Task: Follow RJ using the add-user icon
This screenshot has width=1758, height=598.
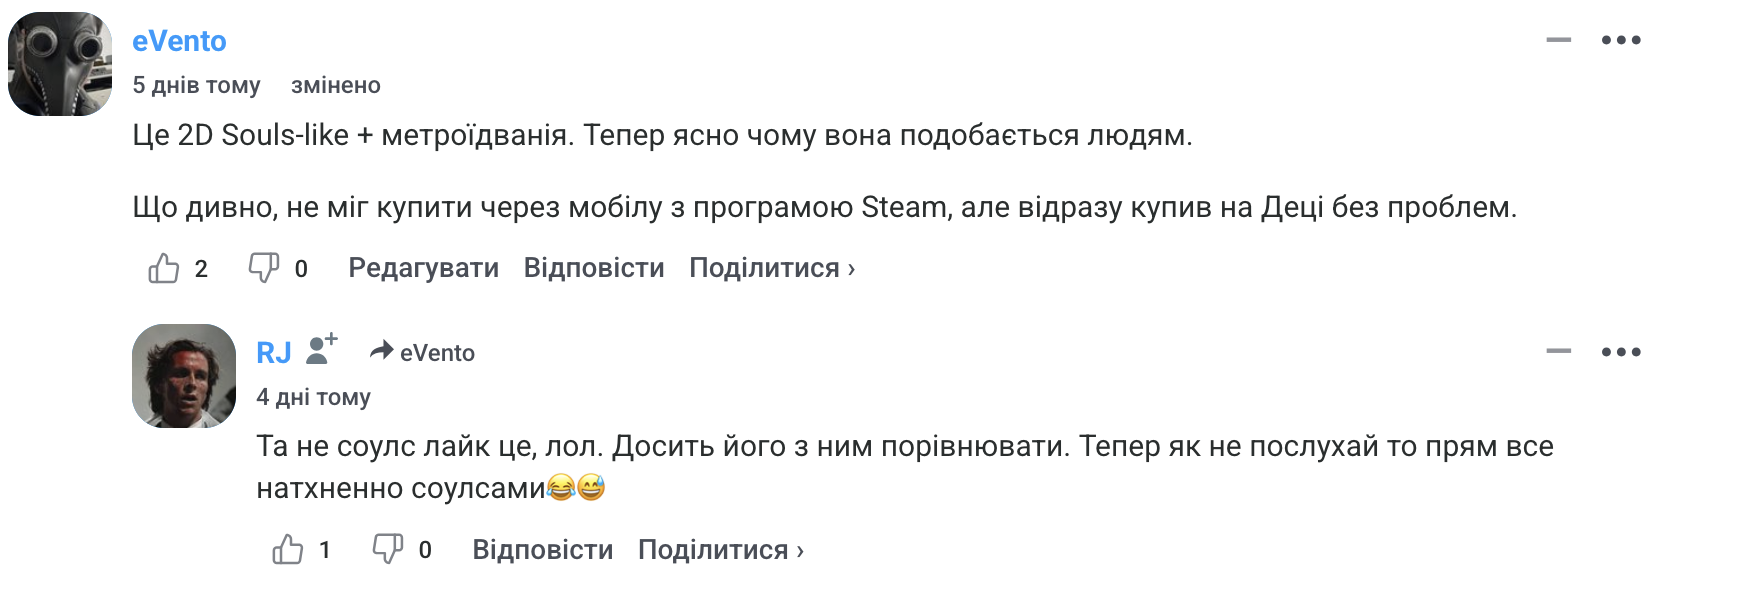Action: pos(322,349)
